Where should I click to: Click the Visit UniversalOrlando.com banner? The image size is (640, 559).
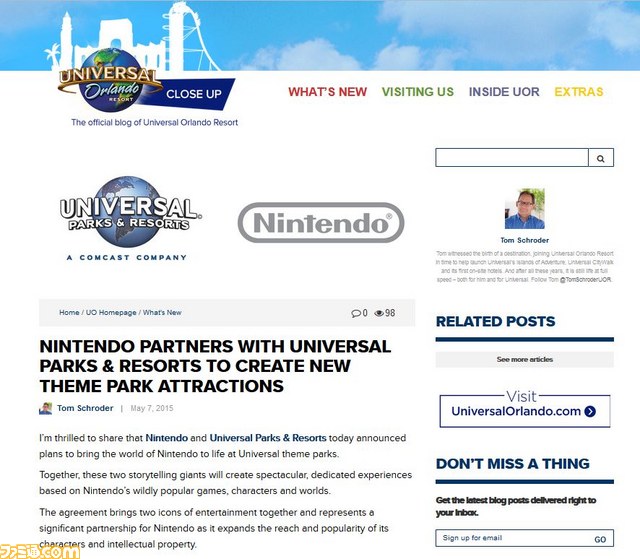(525, 409)
